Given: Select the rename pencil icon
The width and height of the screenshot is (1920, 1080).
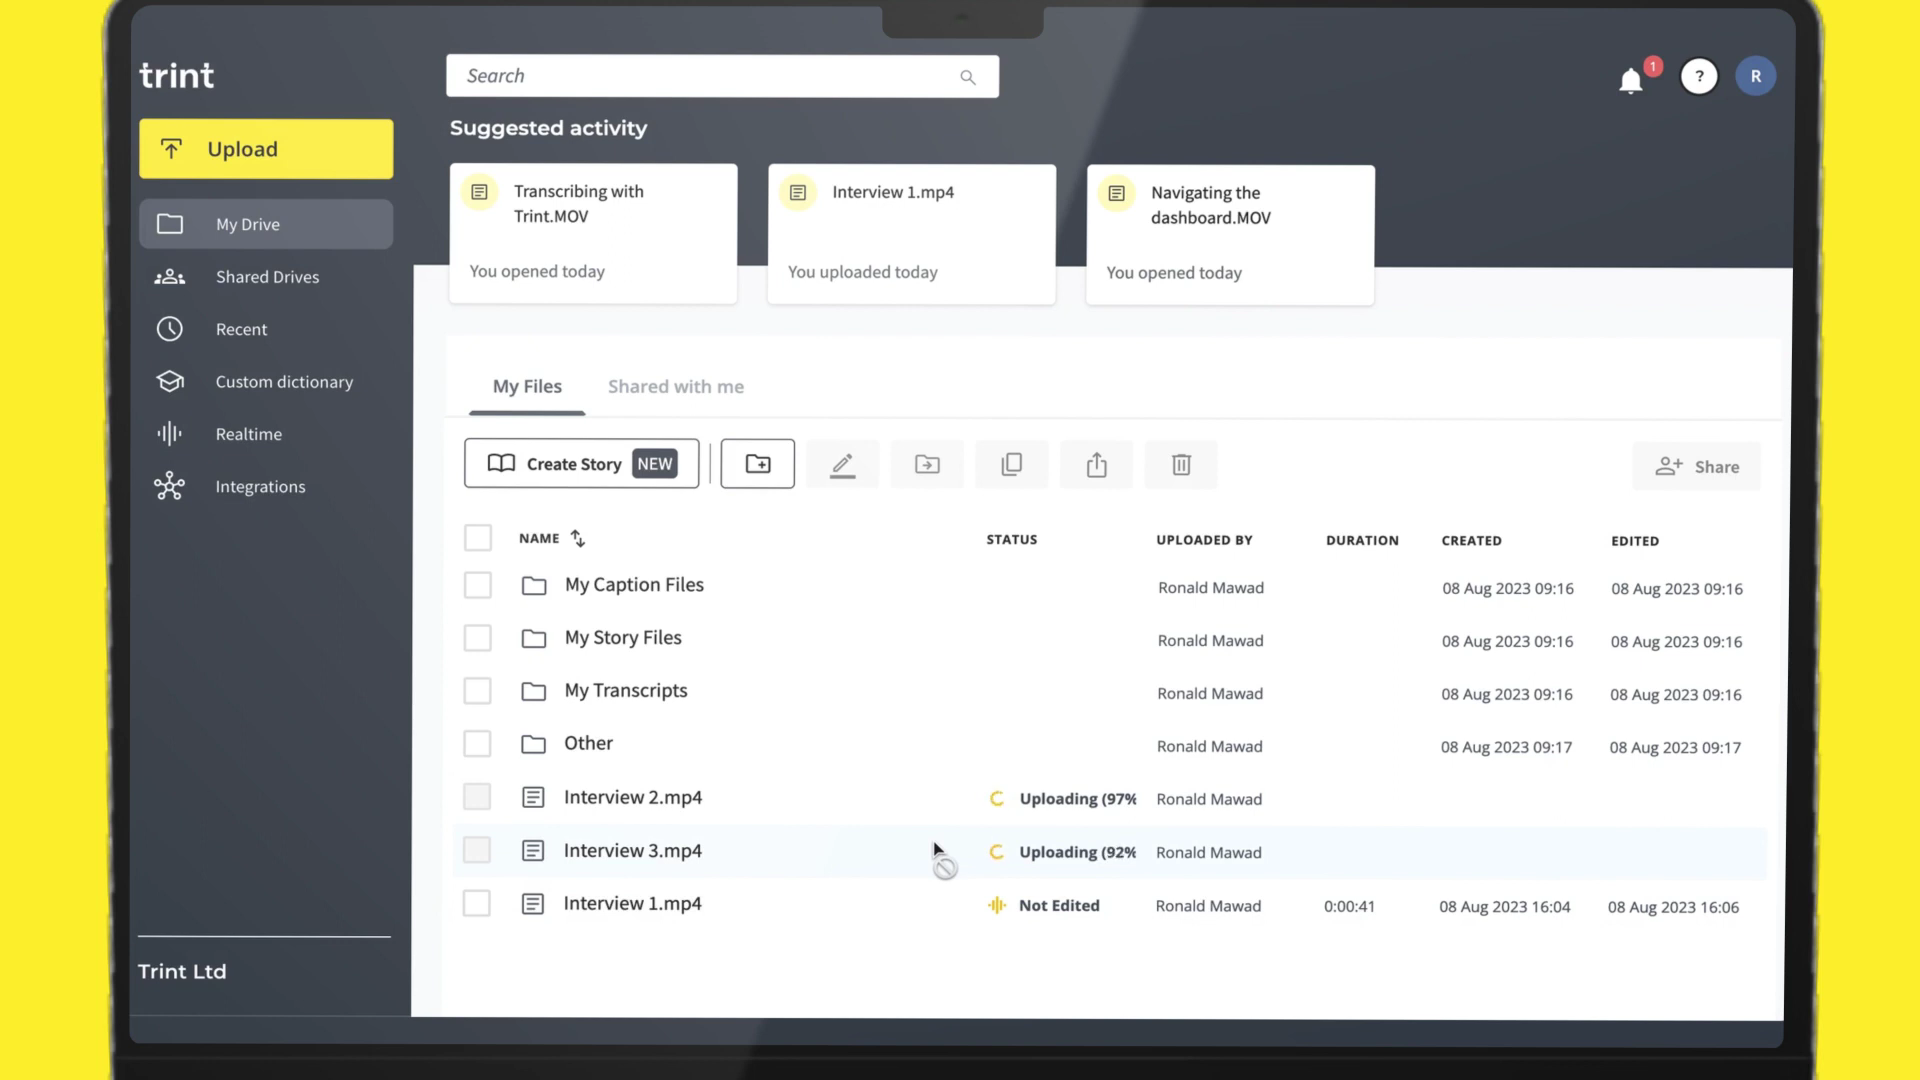Looking at the screenshot, I should [842, 464].
